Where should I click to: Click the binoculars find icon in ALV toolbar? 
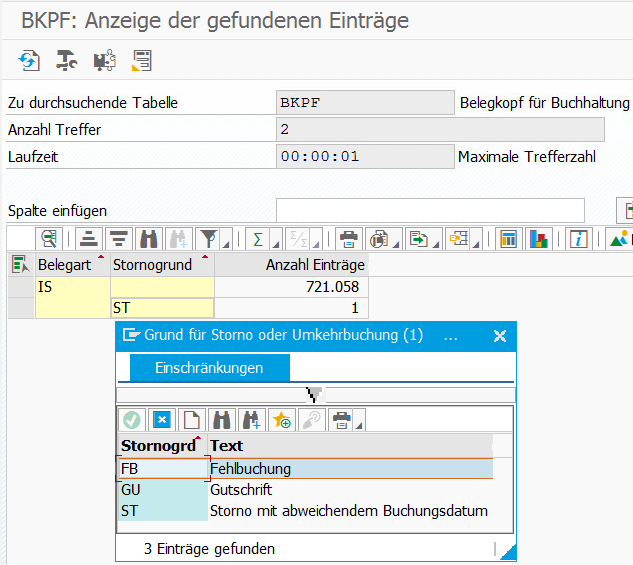pos(149,239)
